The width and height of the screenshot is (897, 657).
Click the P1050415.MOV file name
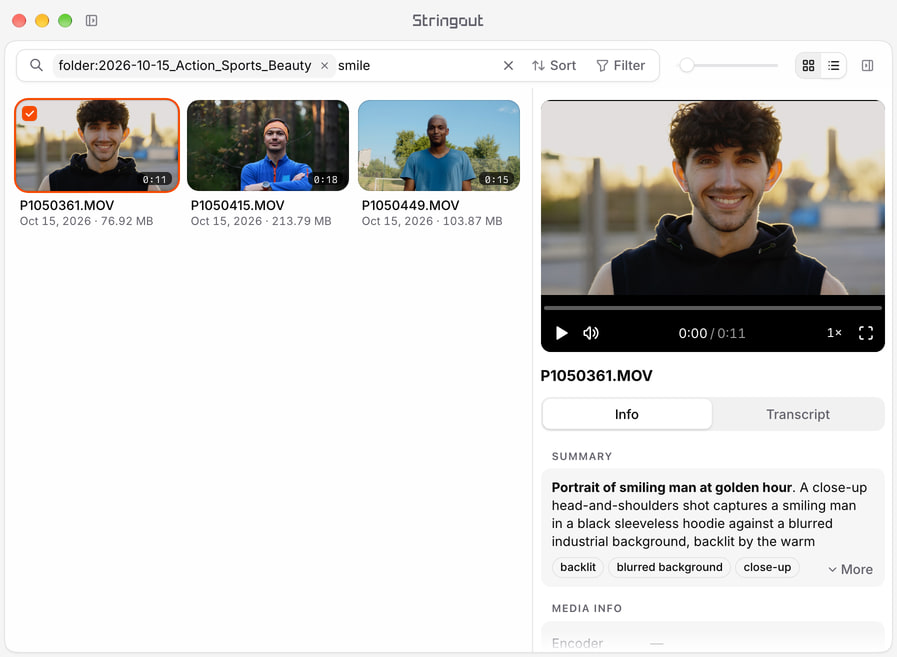click(237, 205)
